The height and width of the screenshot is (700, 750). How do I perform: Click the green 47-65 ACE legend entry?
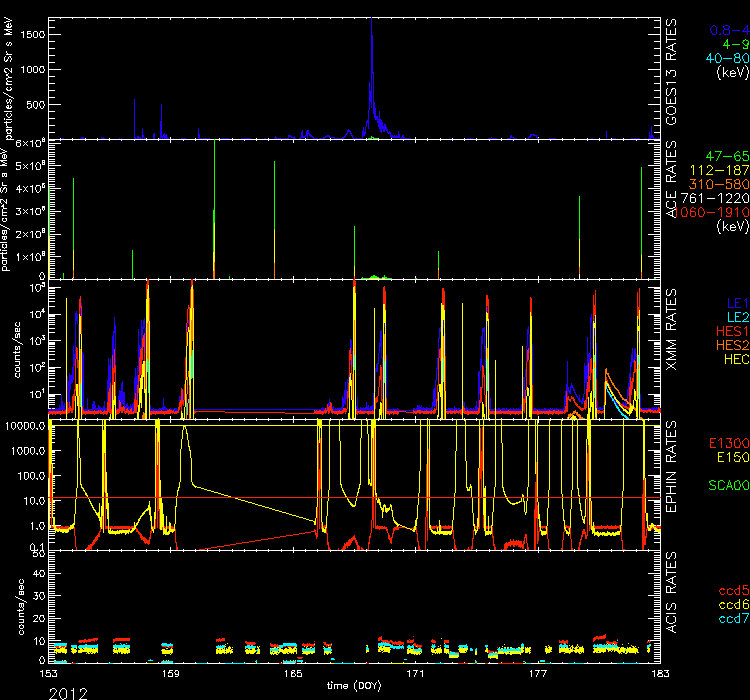click(726, 157)
